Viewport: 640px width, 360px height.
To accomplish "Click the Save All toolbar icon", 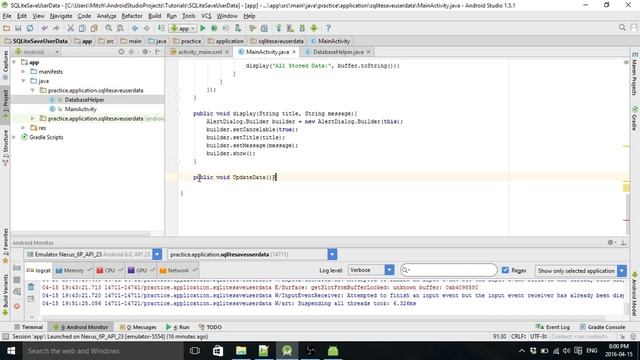I will tap(18, 28).
